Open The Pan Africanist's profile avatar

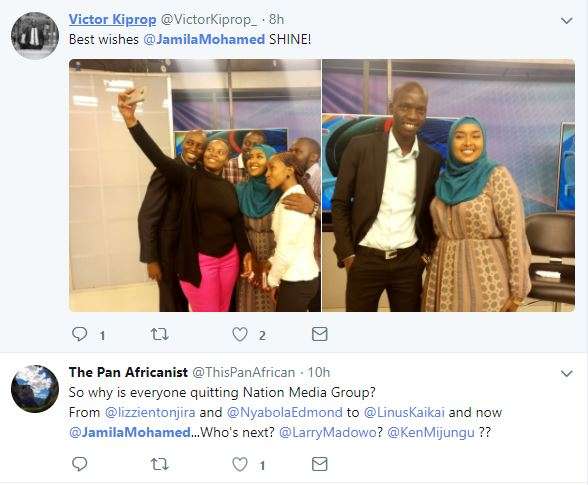[x=35, y=389]
